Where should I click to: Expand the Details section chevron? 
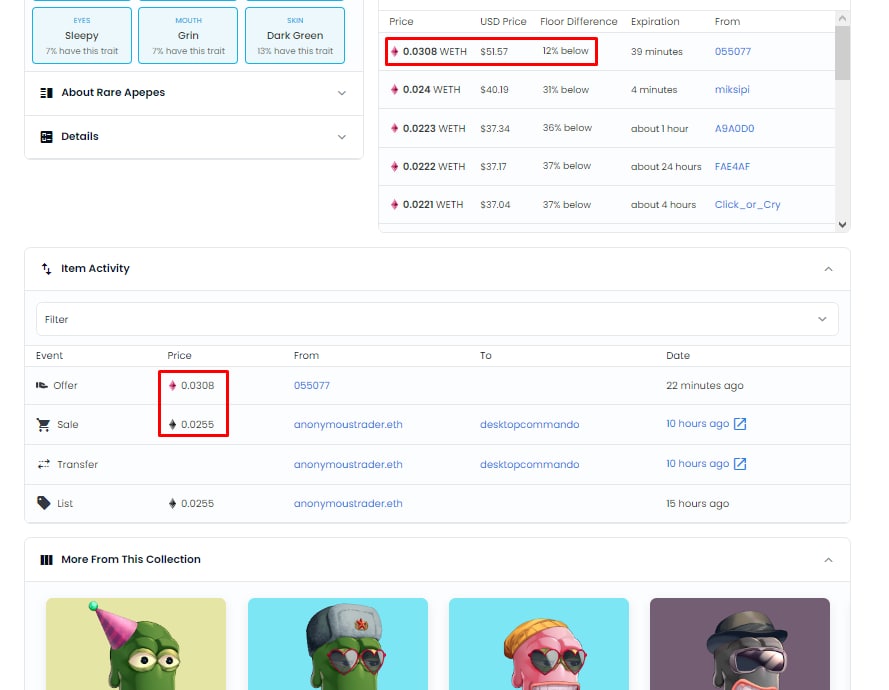[x=341, y=137]
